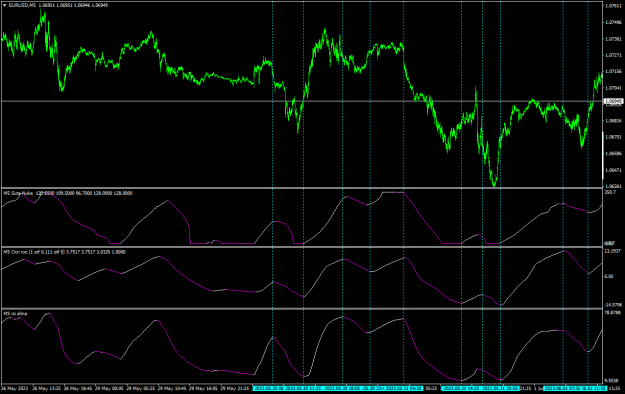Click the second indicator label starting 'M5 Ocn'

point(65,252)
